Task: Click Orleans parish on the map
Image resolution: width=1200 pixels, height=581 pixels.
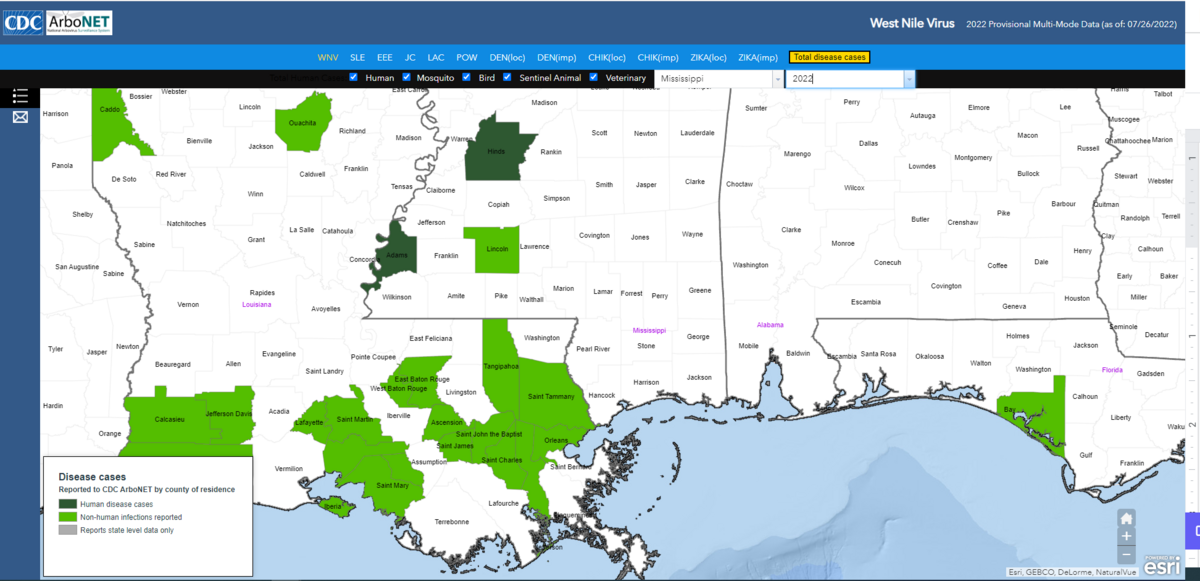Action: point(555,440)
